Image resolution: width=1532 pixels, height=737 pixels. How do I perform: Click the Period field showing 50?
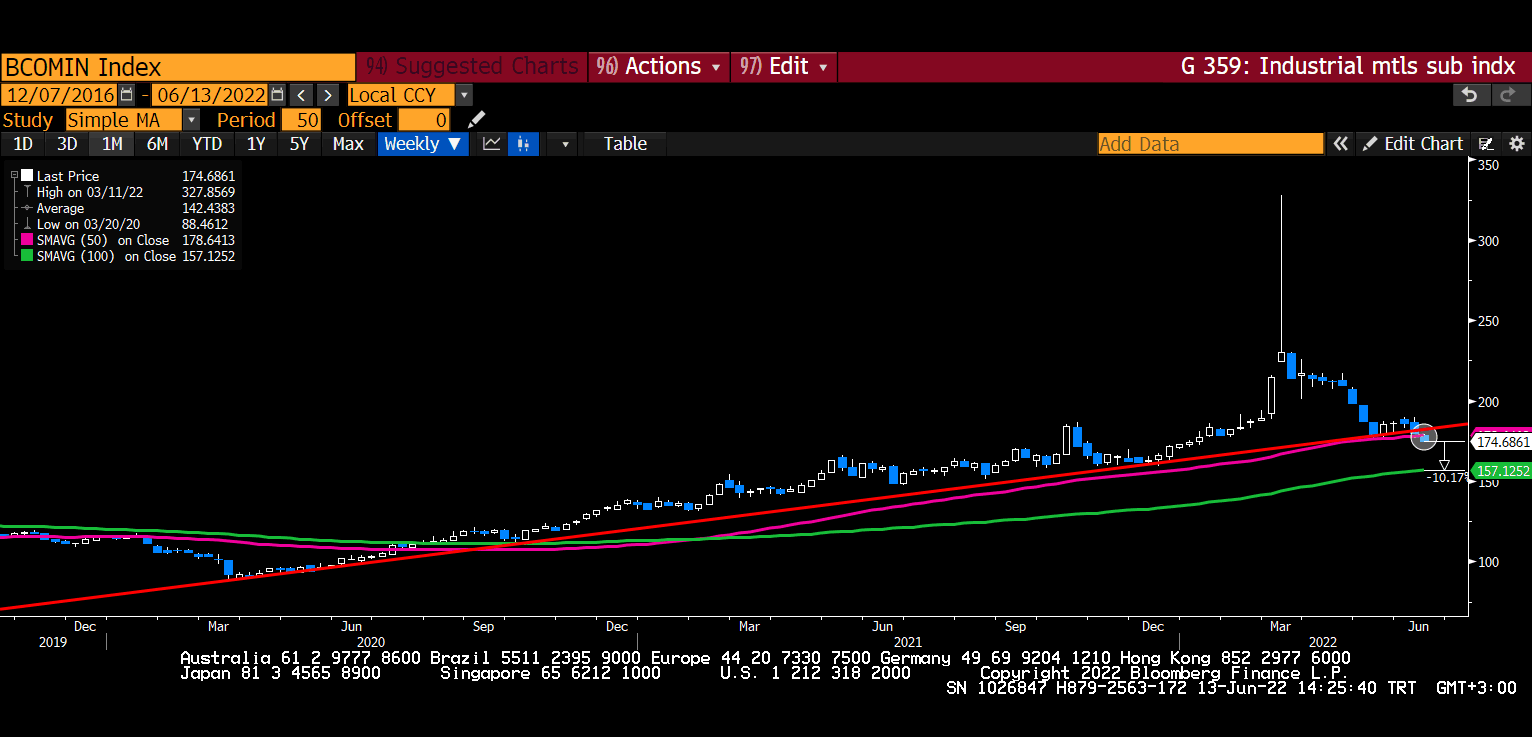pos(301,120)
